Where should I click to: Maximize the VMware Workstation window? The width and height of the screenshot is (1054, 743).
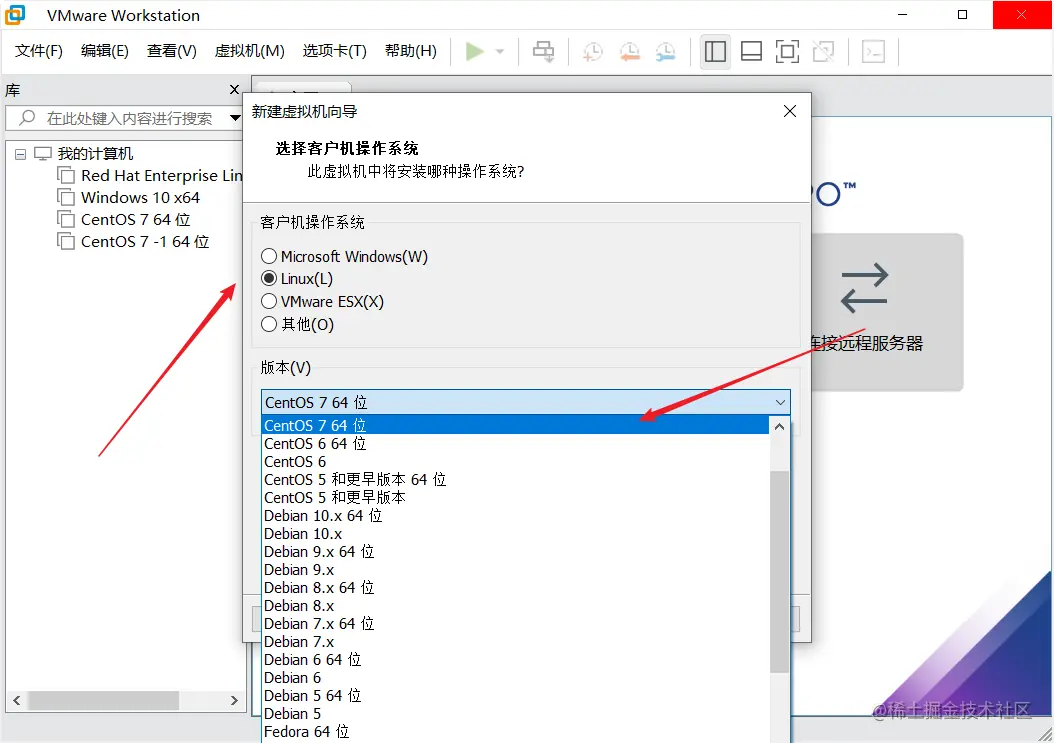point(962,14)
